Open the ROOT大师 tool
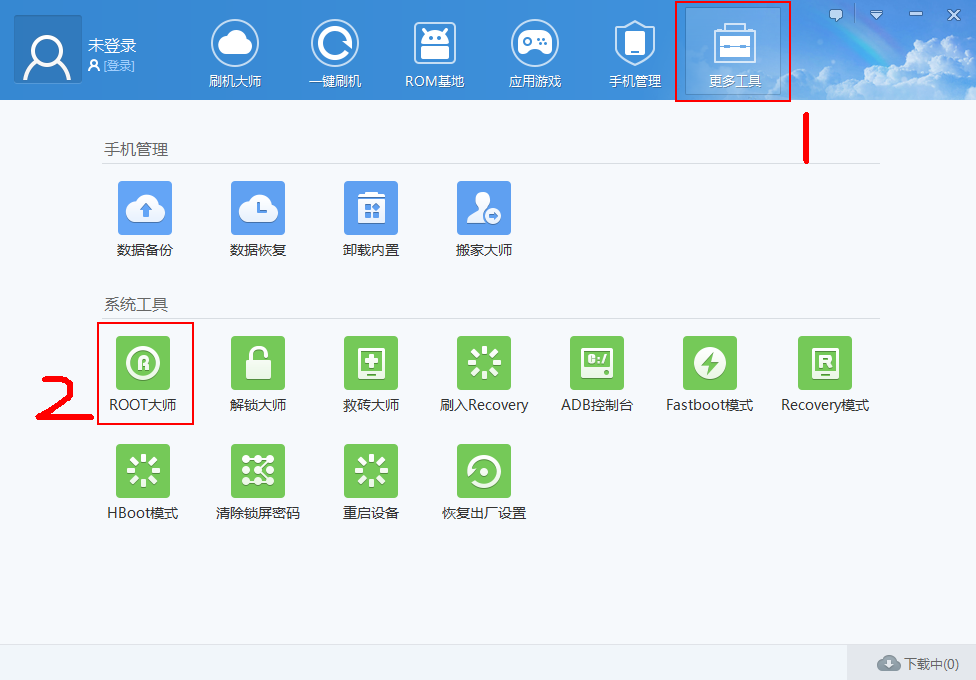Screen dimensions: 976x680 (143, 363)
